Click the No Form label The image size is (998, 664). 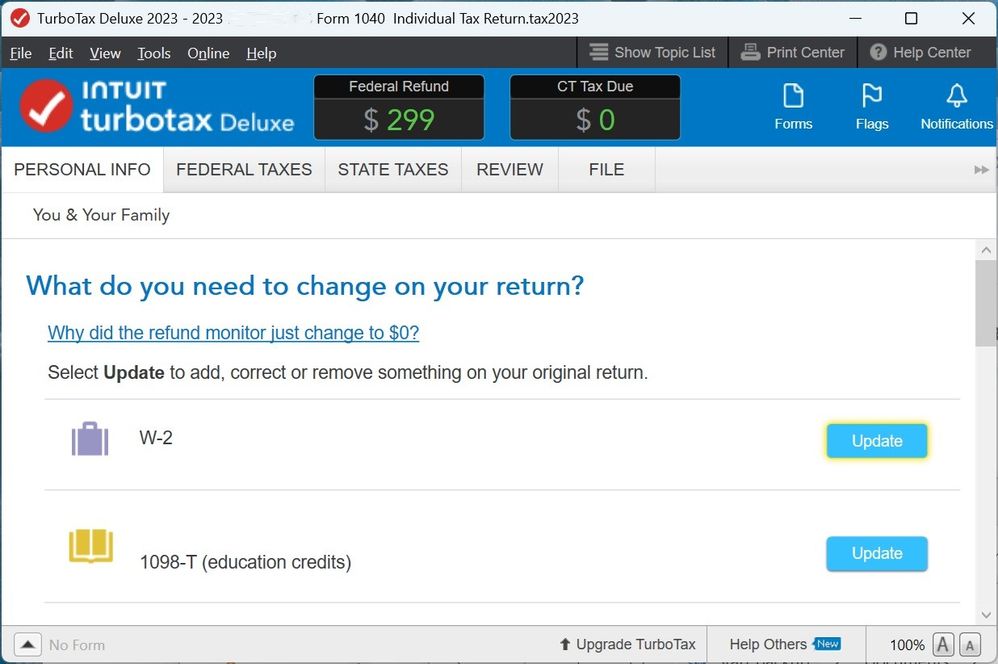[77, 645]
